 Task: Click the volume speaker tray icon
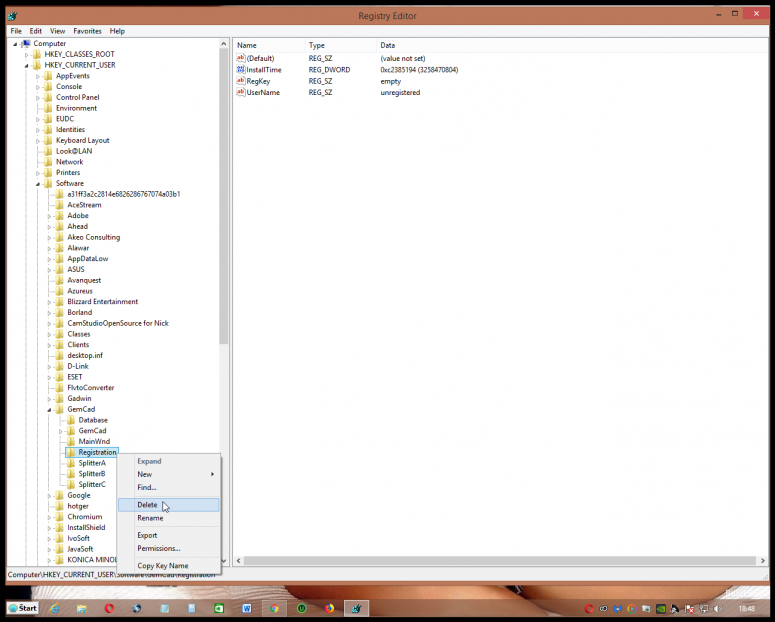[718, 609]
